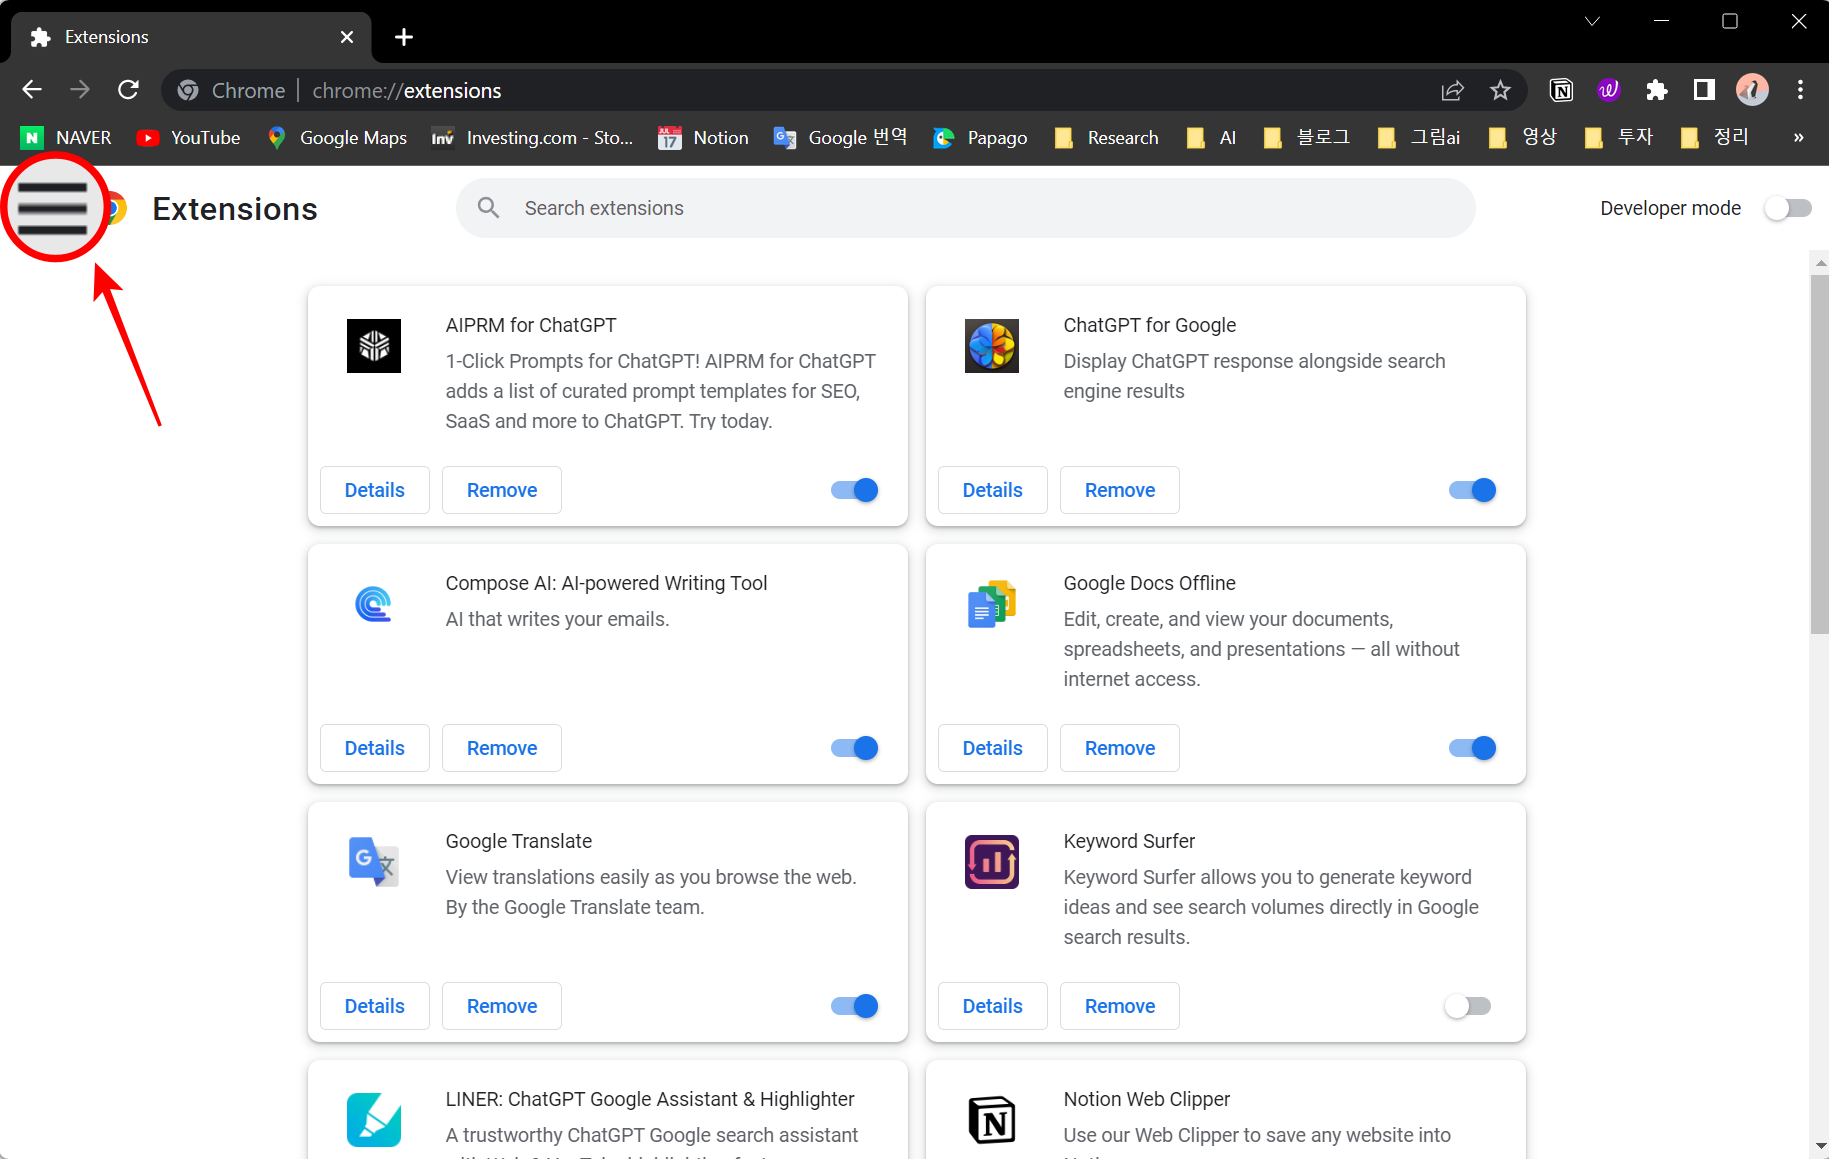The image size is (1829, 1159).
Task: Open the Chrome profile avatar
Action: (x=1752, y=90)
